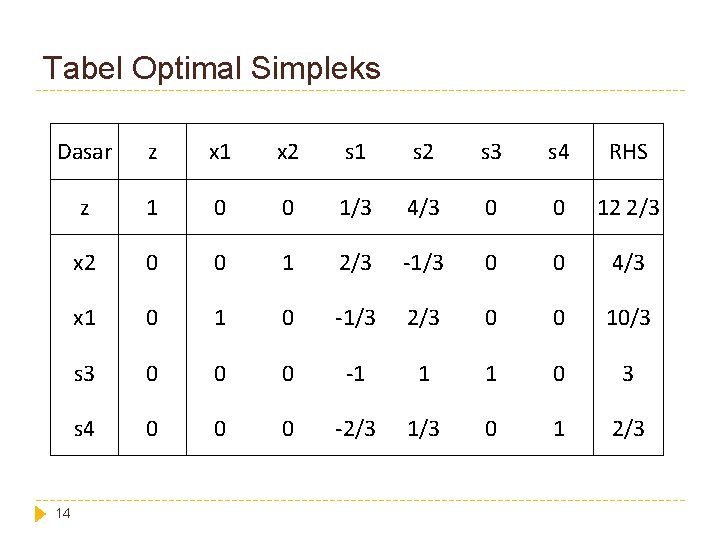This screenshot has height=540, width=720.
Task: Select the x1 row label in Dasar column
Action: coord(84,318)
